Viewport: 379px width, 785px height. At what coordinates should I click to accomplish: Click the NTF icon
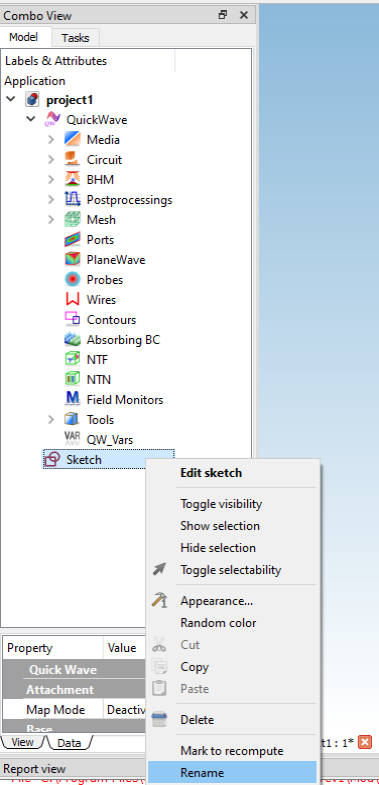pyautogui.click(x=73, y=360)
